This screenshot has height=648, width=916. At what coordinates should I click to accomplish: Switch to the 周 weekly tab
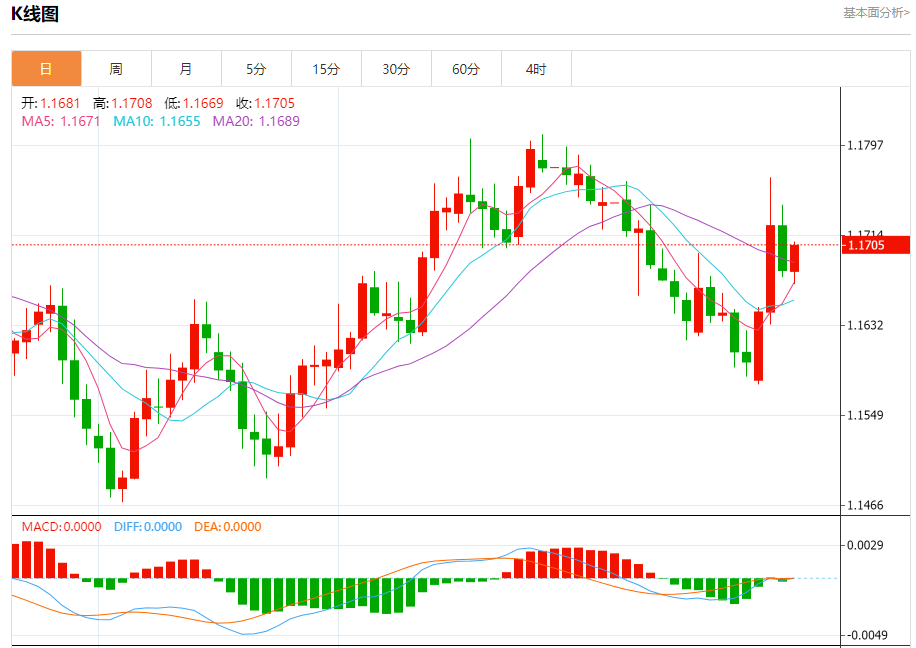pyautogui.click(x=116, y=69)
